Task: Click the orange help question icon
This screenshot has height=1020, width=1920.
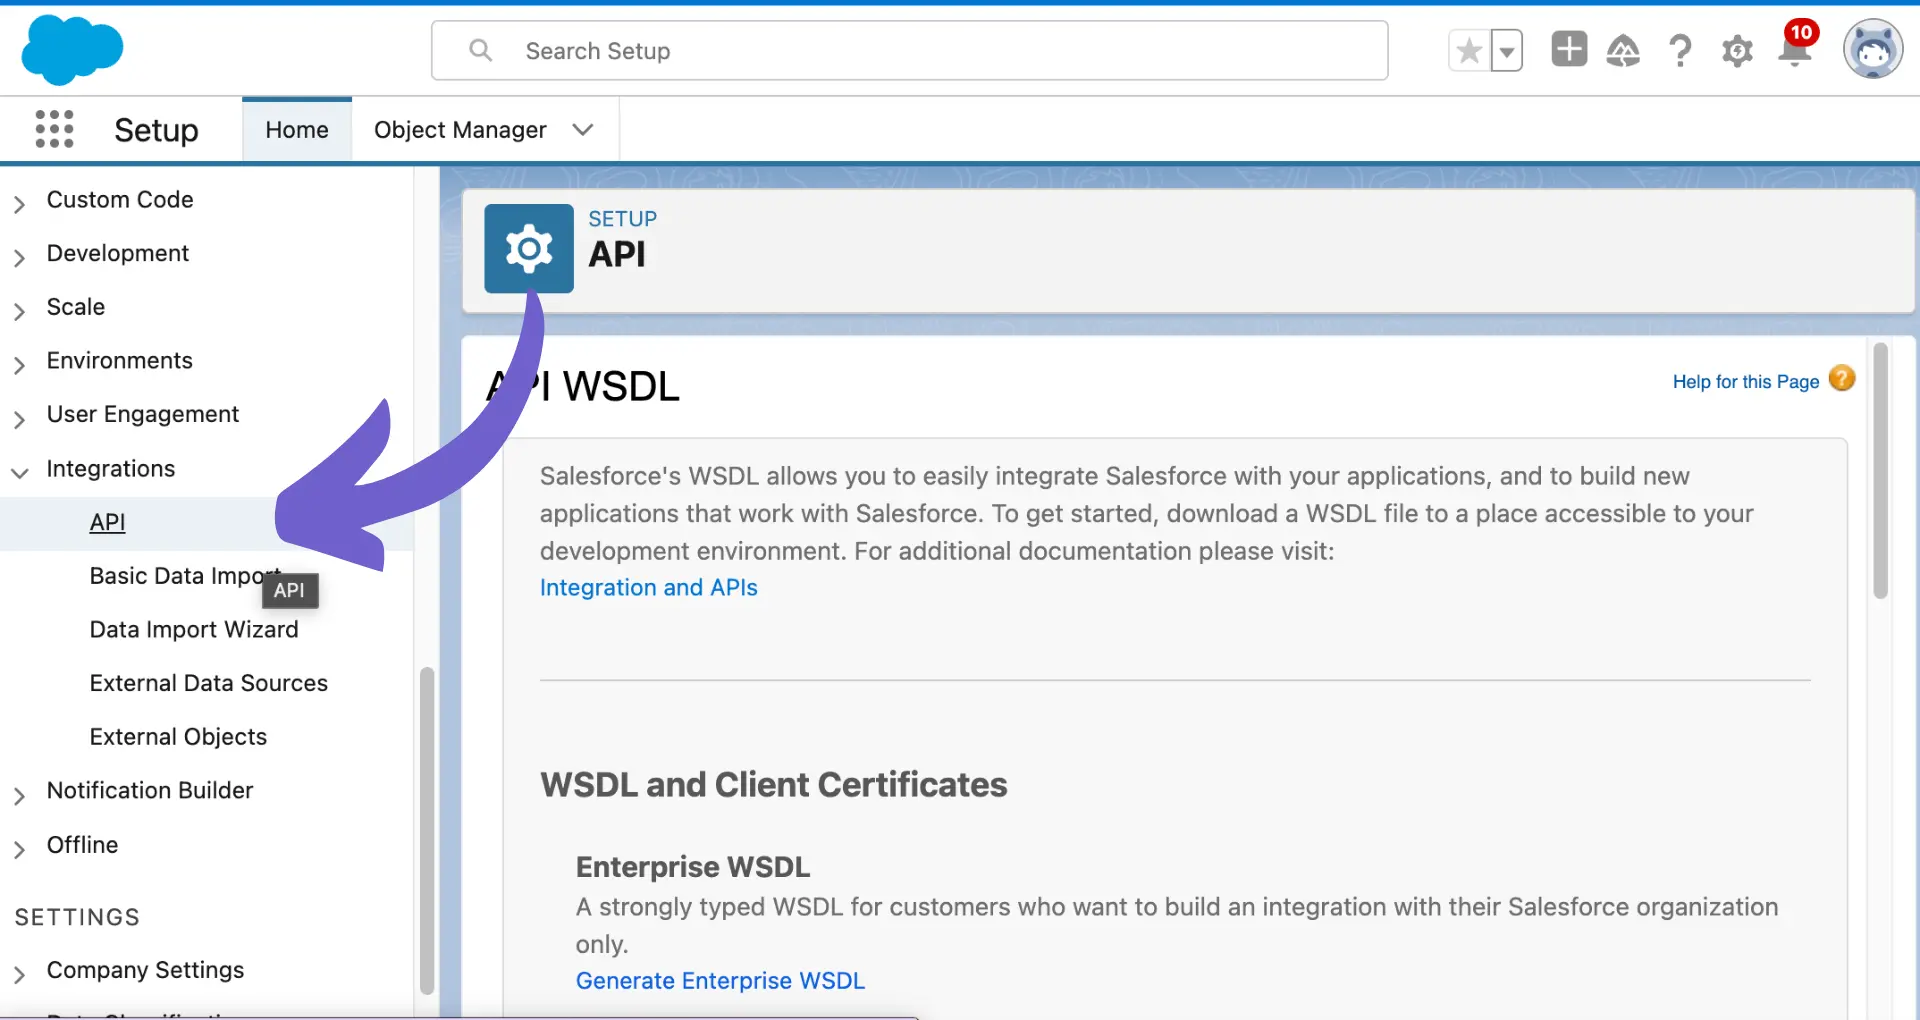Action: coord(1842,378)
